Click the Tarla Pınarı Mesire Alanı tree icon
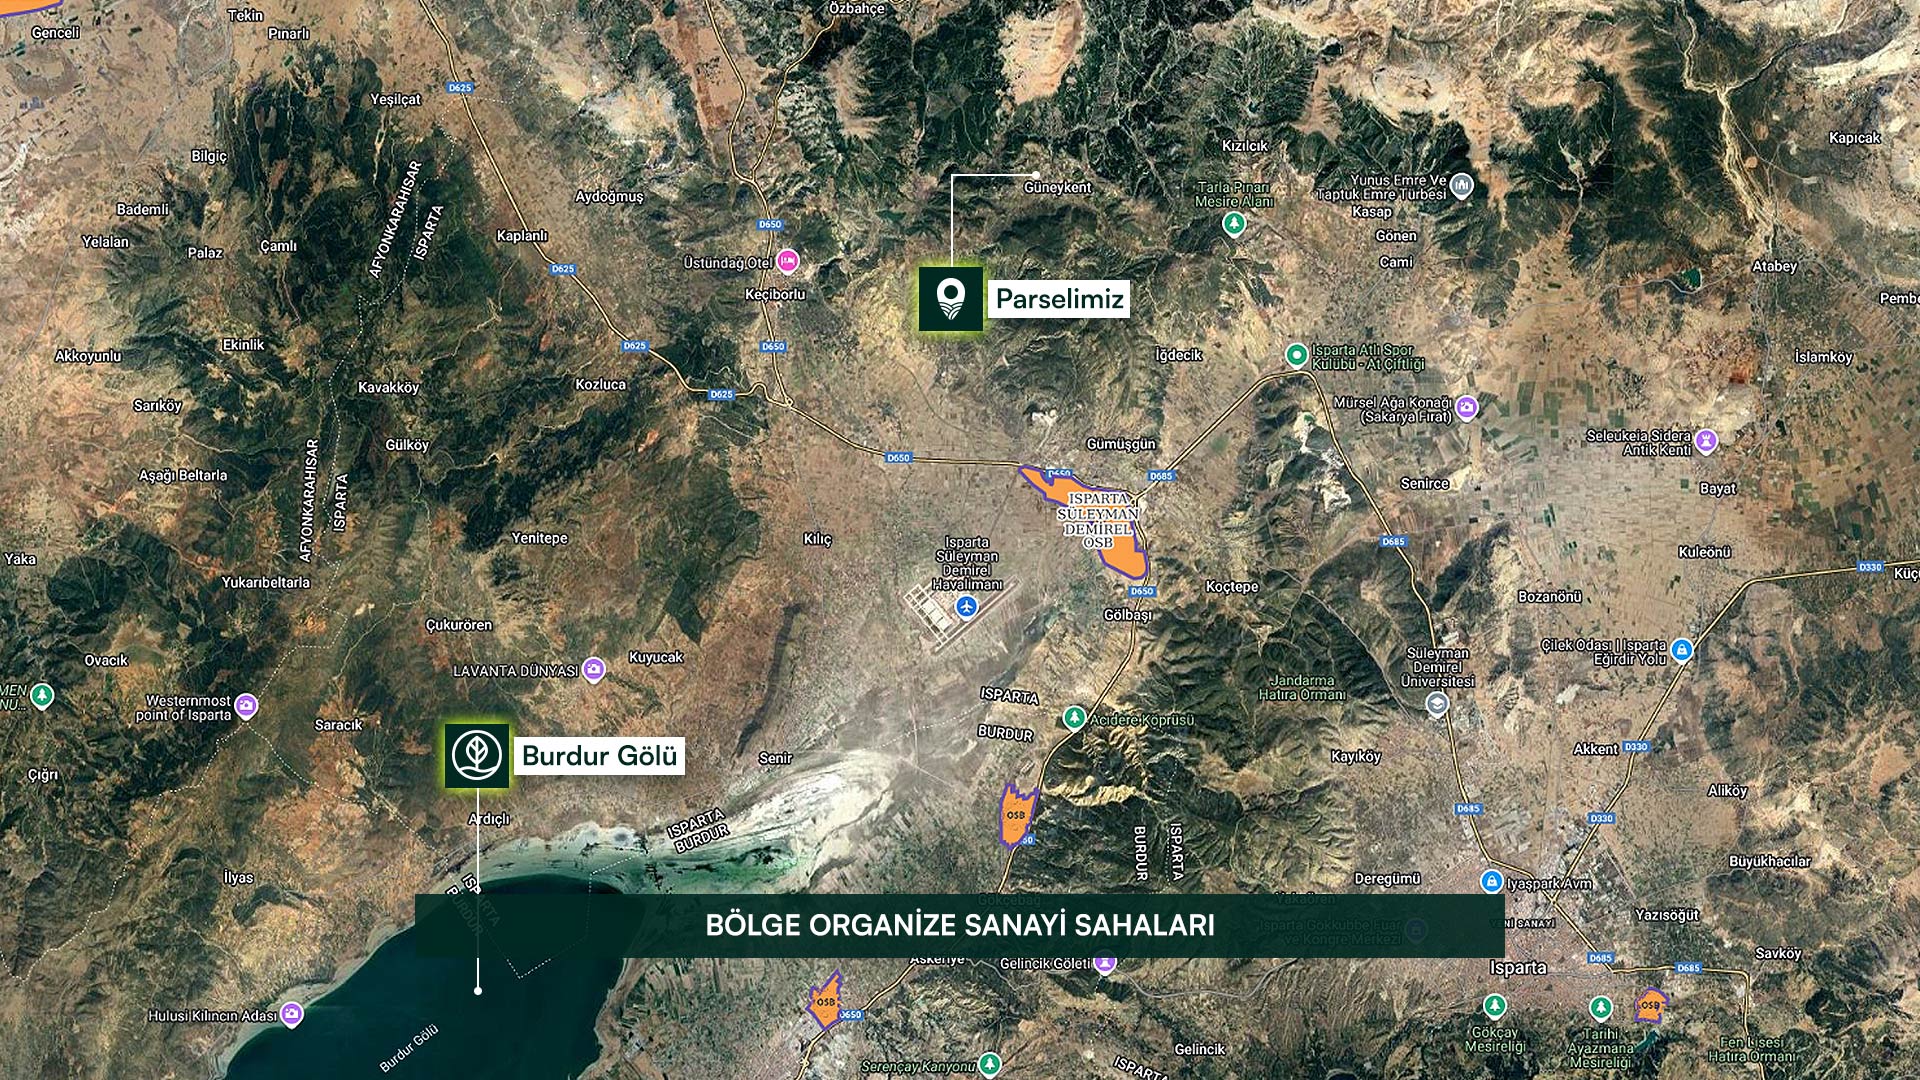 pos(1233,223)
